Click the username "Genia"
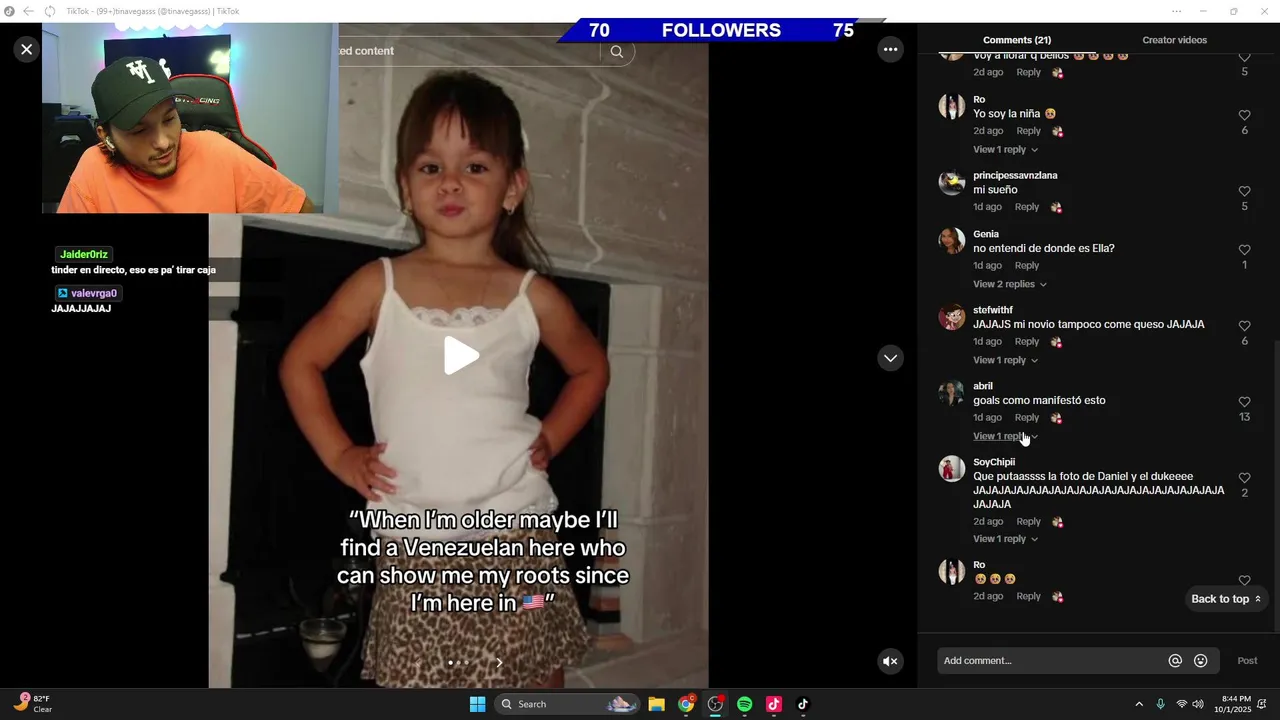The image size is (1280, 720). 986,234
